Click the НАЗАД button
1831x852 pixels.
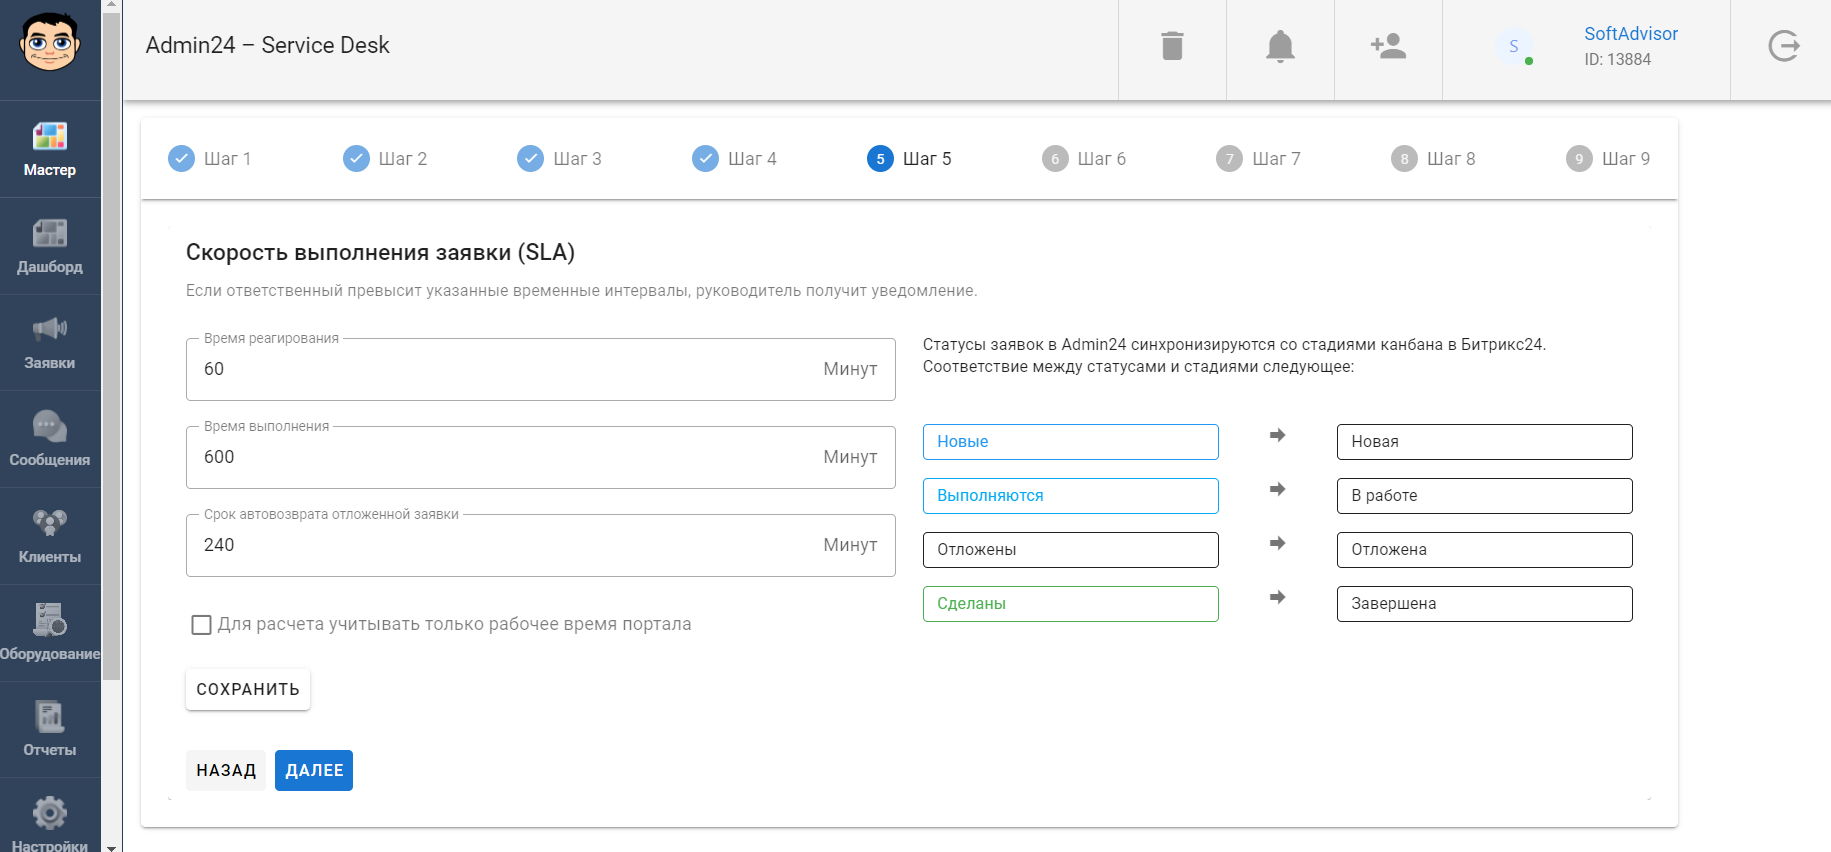[x=226, y=770]
